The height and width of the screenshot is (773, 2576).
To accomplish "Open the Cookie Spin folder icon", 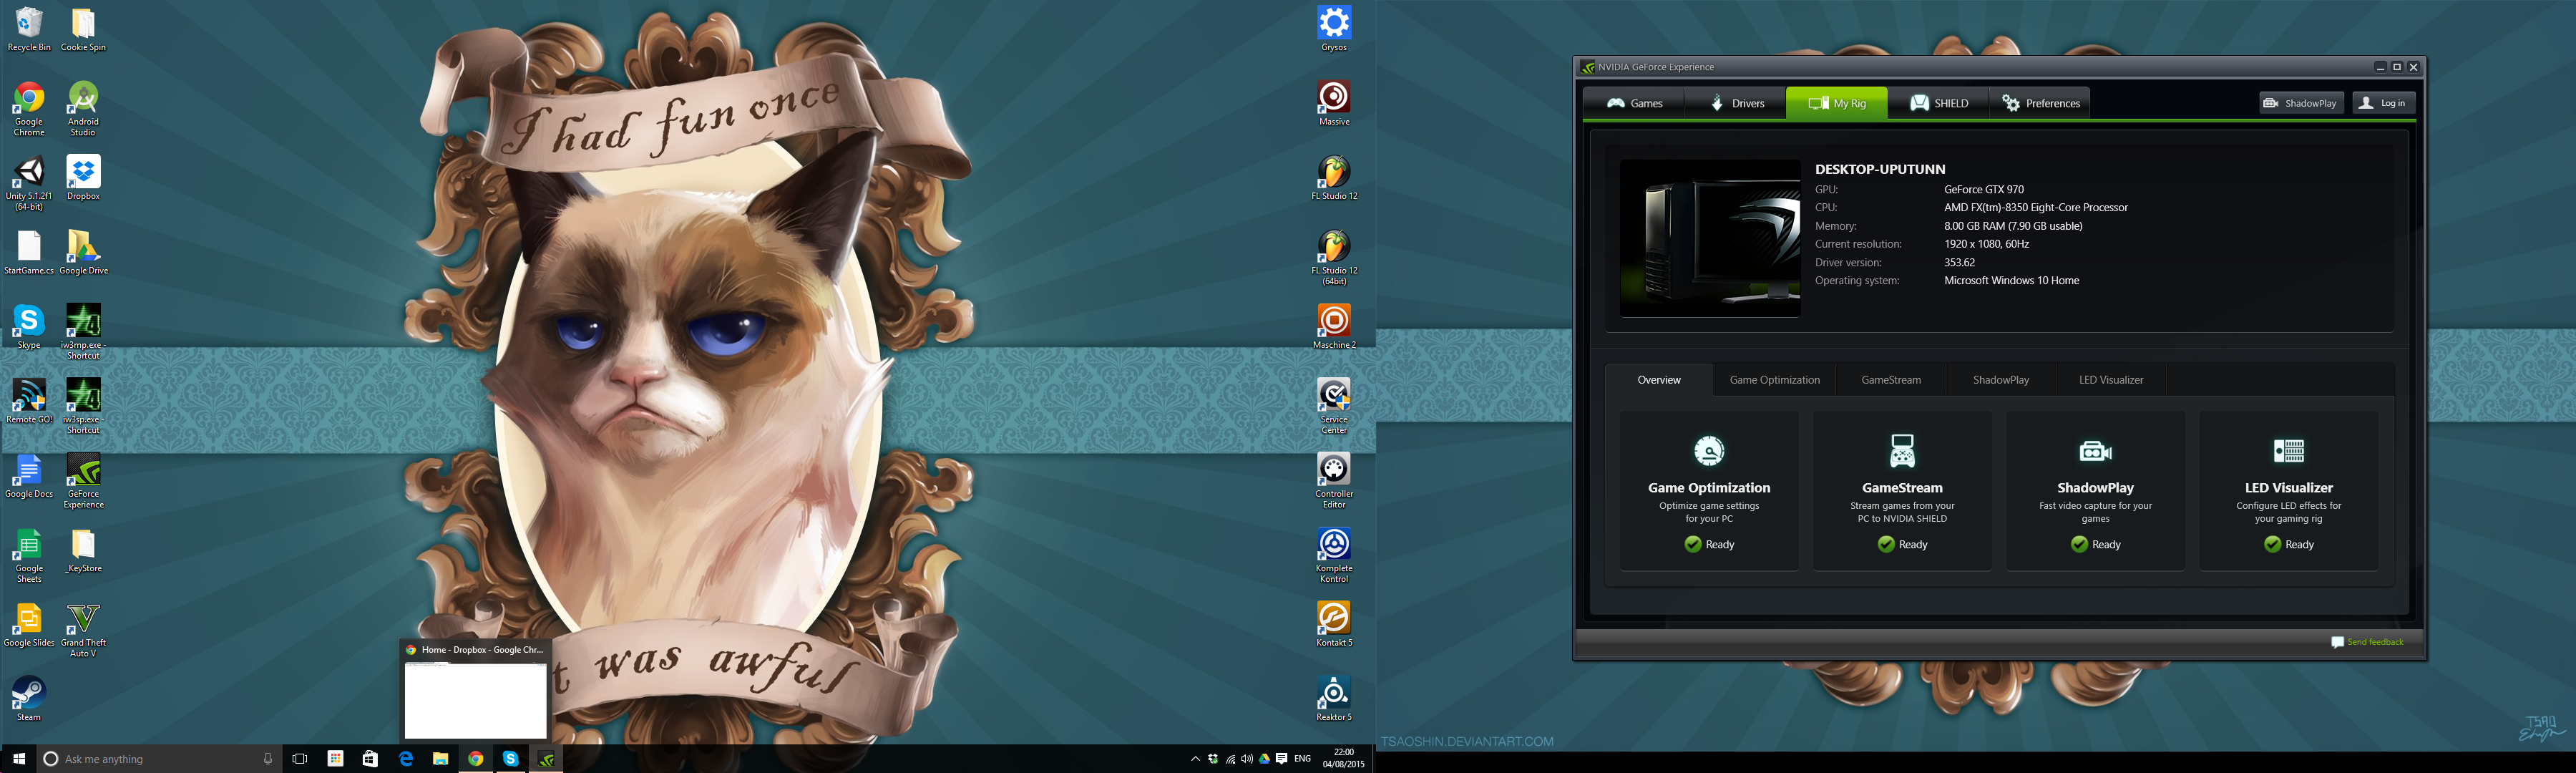I will [x=83, y=29].
